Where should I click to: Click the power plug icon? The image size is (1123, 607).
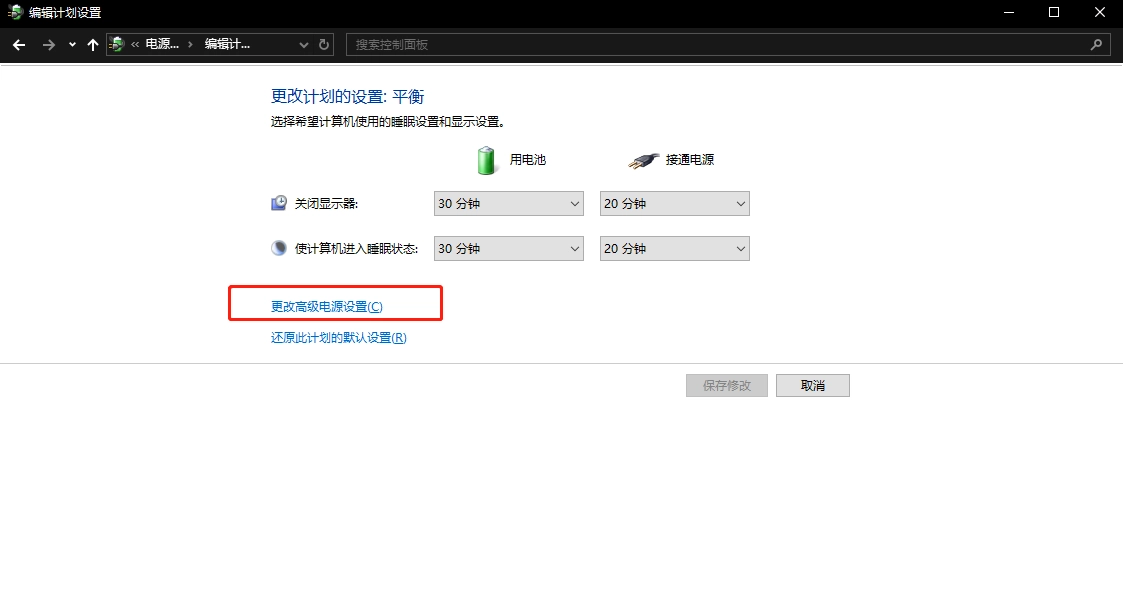pyautogui.click(x=644, y=160)
